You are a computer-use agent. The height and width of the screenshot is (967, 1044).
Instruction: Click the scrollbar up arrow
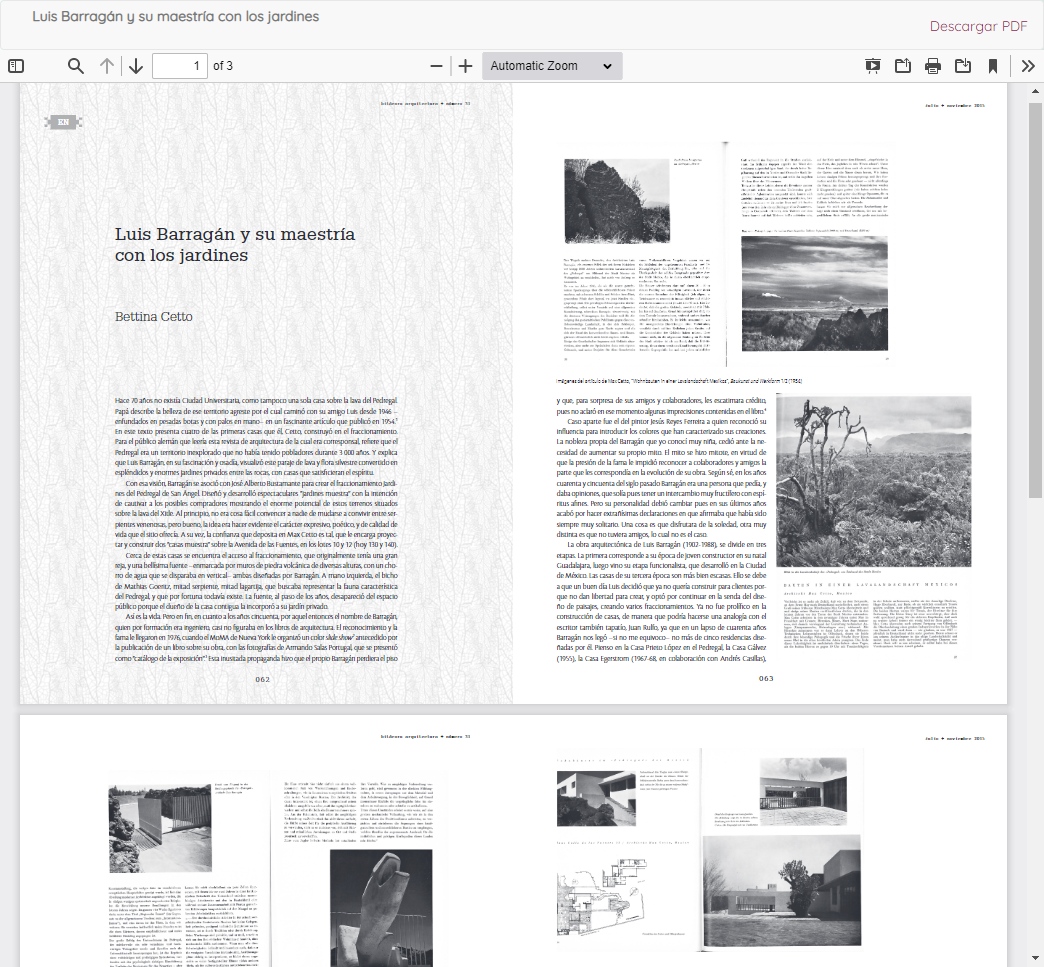[x=1035, y=91]
